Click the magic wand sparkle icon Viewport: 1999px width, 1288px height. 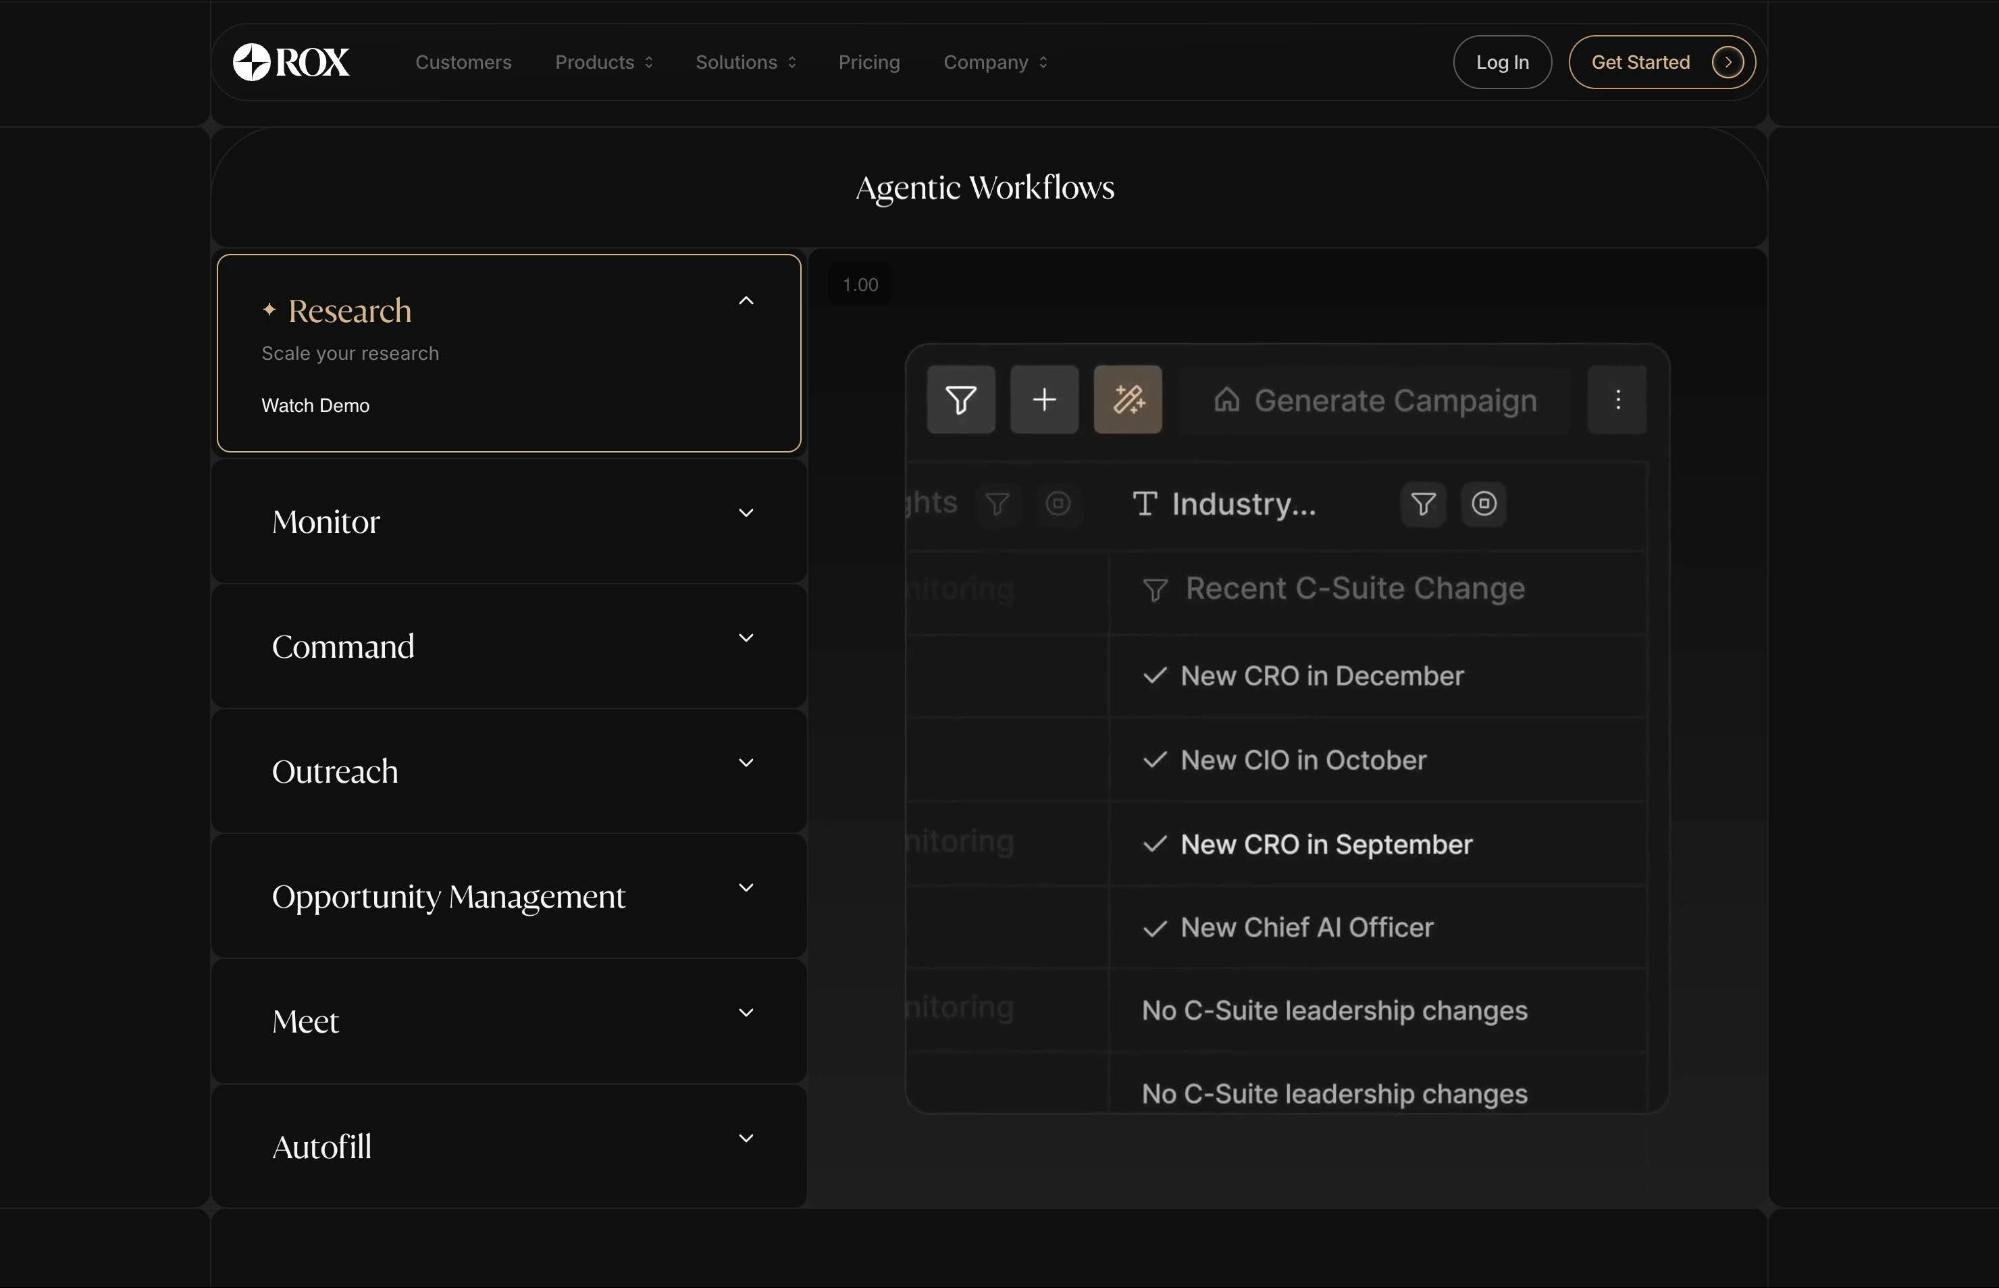1127,400
